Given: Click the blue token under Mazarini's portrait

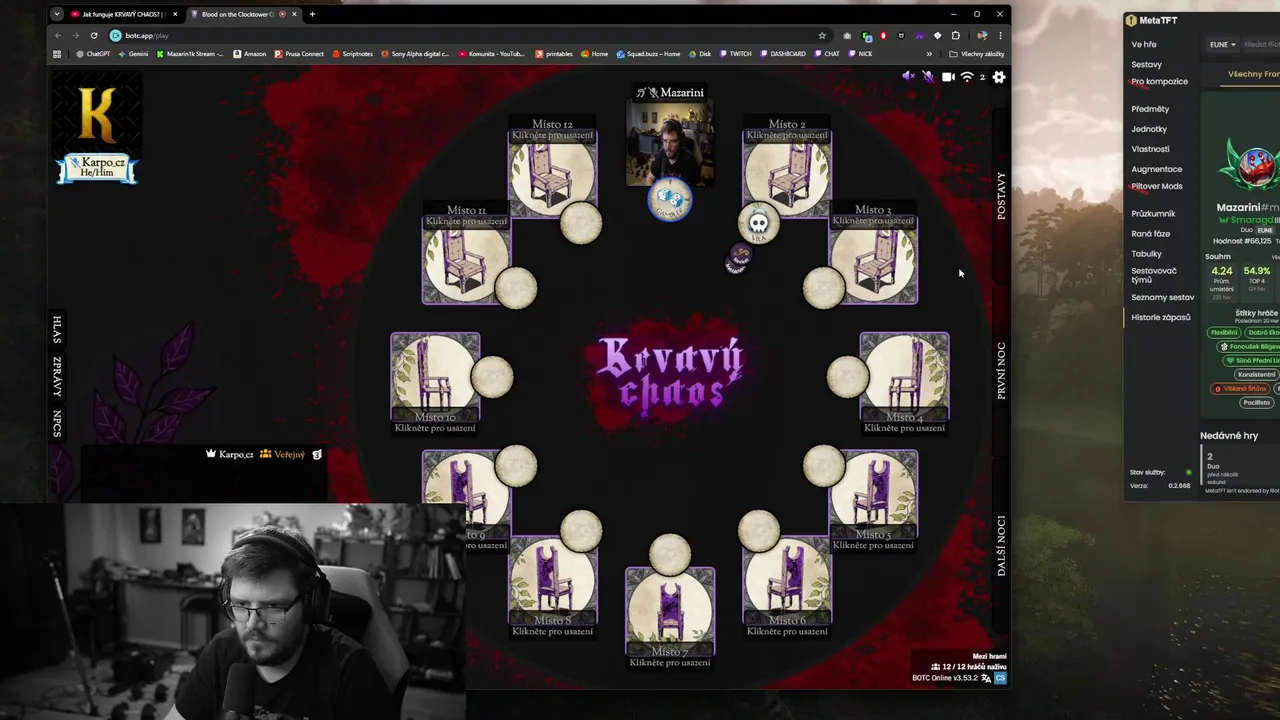Looking at the screenshot, I should tap(670, 200).
